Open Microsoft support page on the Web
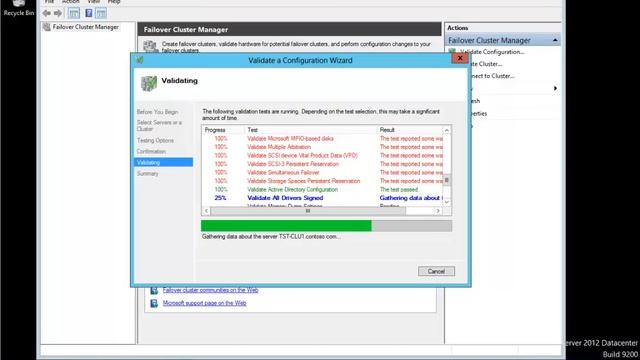The height and width of the screenshot is (360, 640). point(204,303)
